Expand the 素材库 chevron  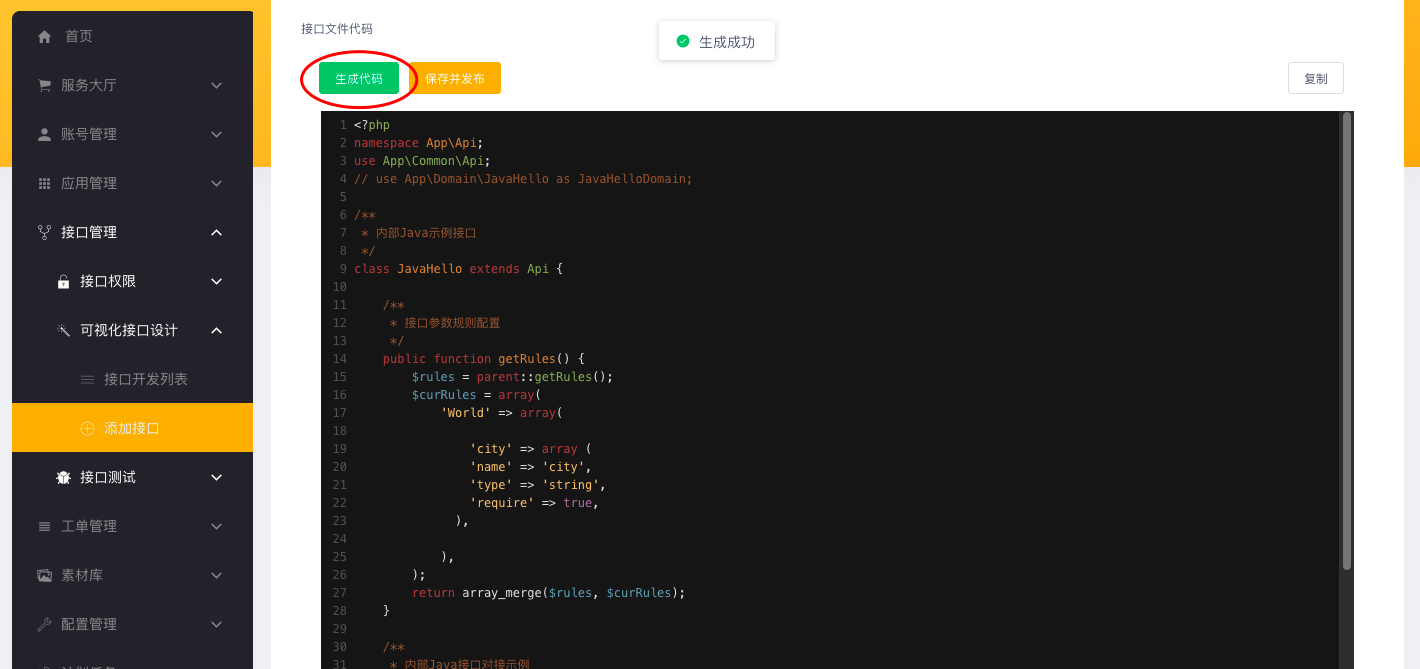tap(216, 575)
